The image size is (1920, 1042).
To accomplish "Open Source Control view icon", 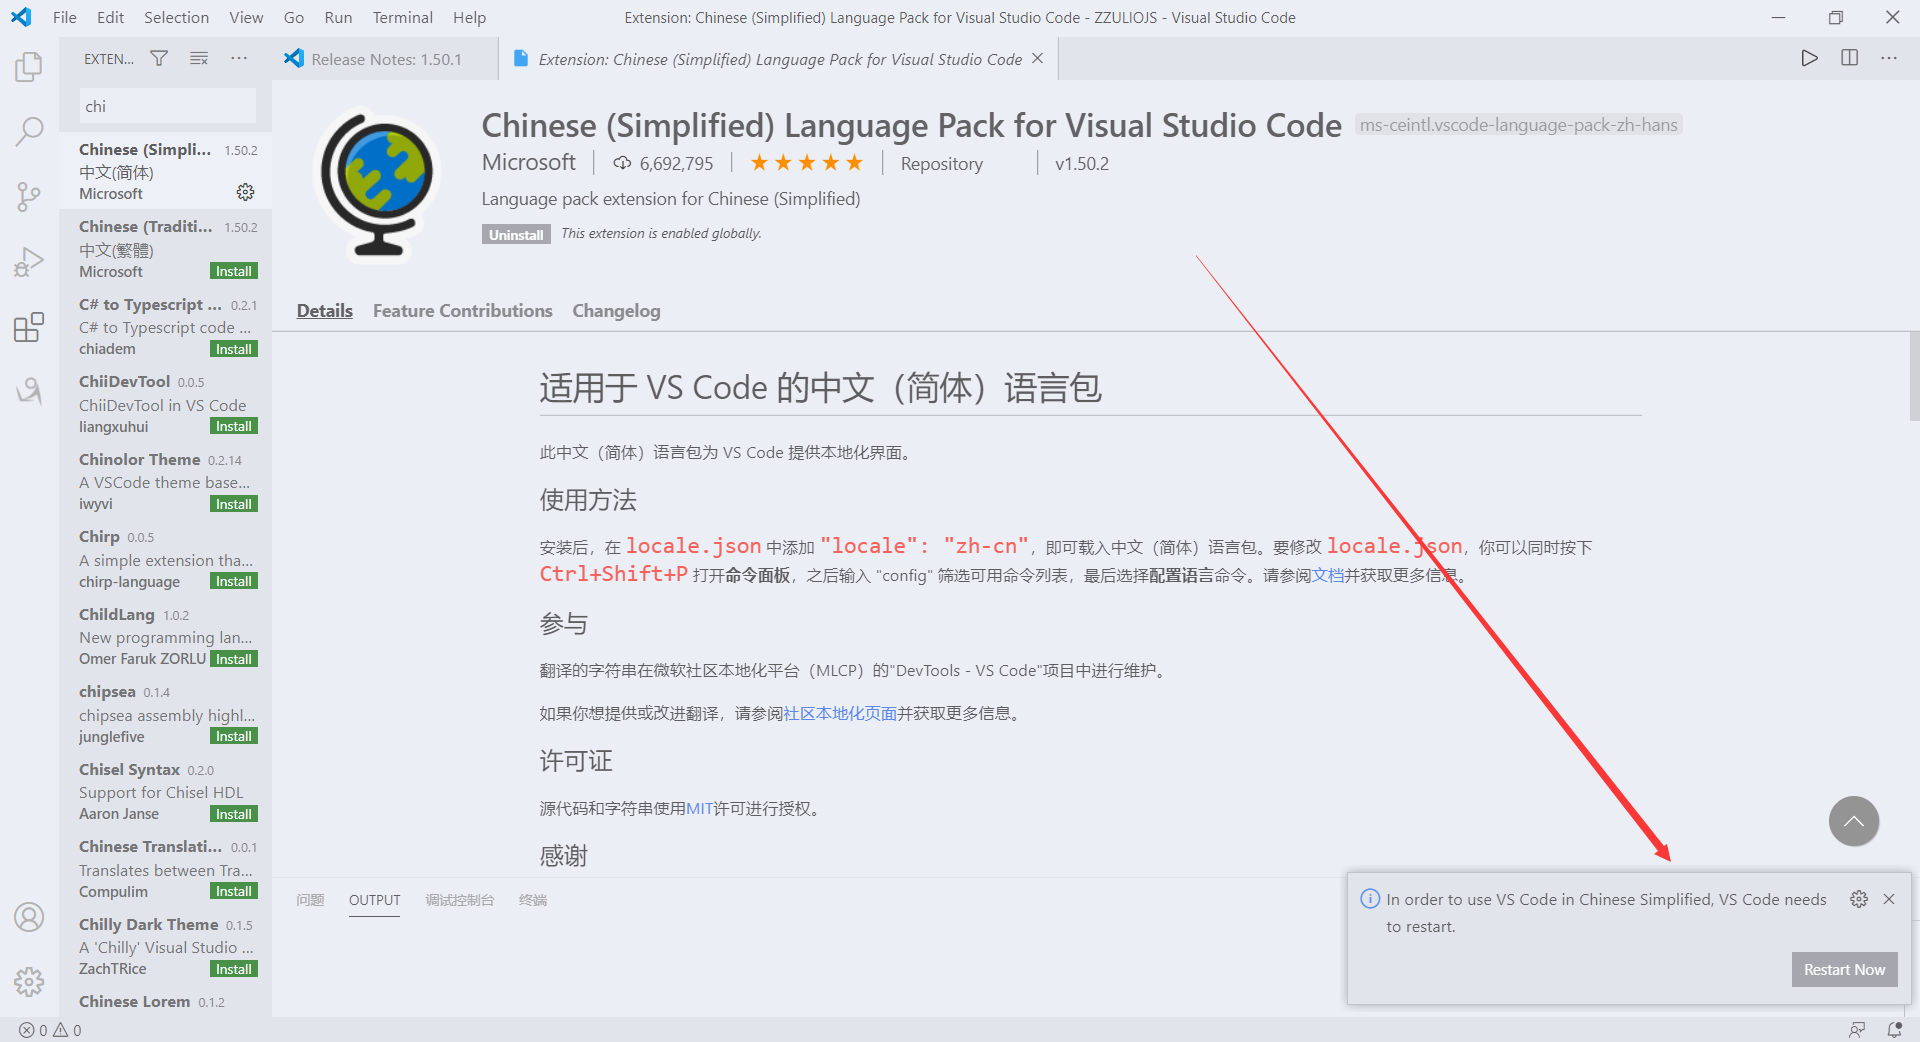I will pos(29,196).
